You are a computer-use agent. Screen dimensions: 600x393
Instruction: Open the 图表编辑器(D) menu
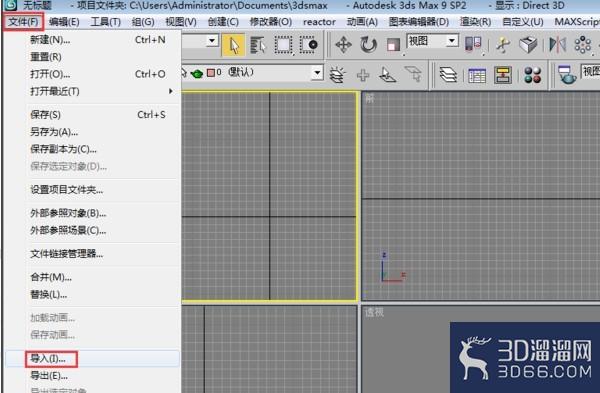[x=419, y=22]
